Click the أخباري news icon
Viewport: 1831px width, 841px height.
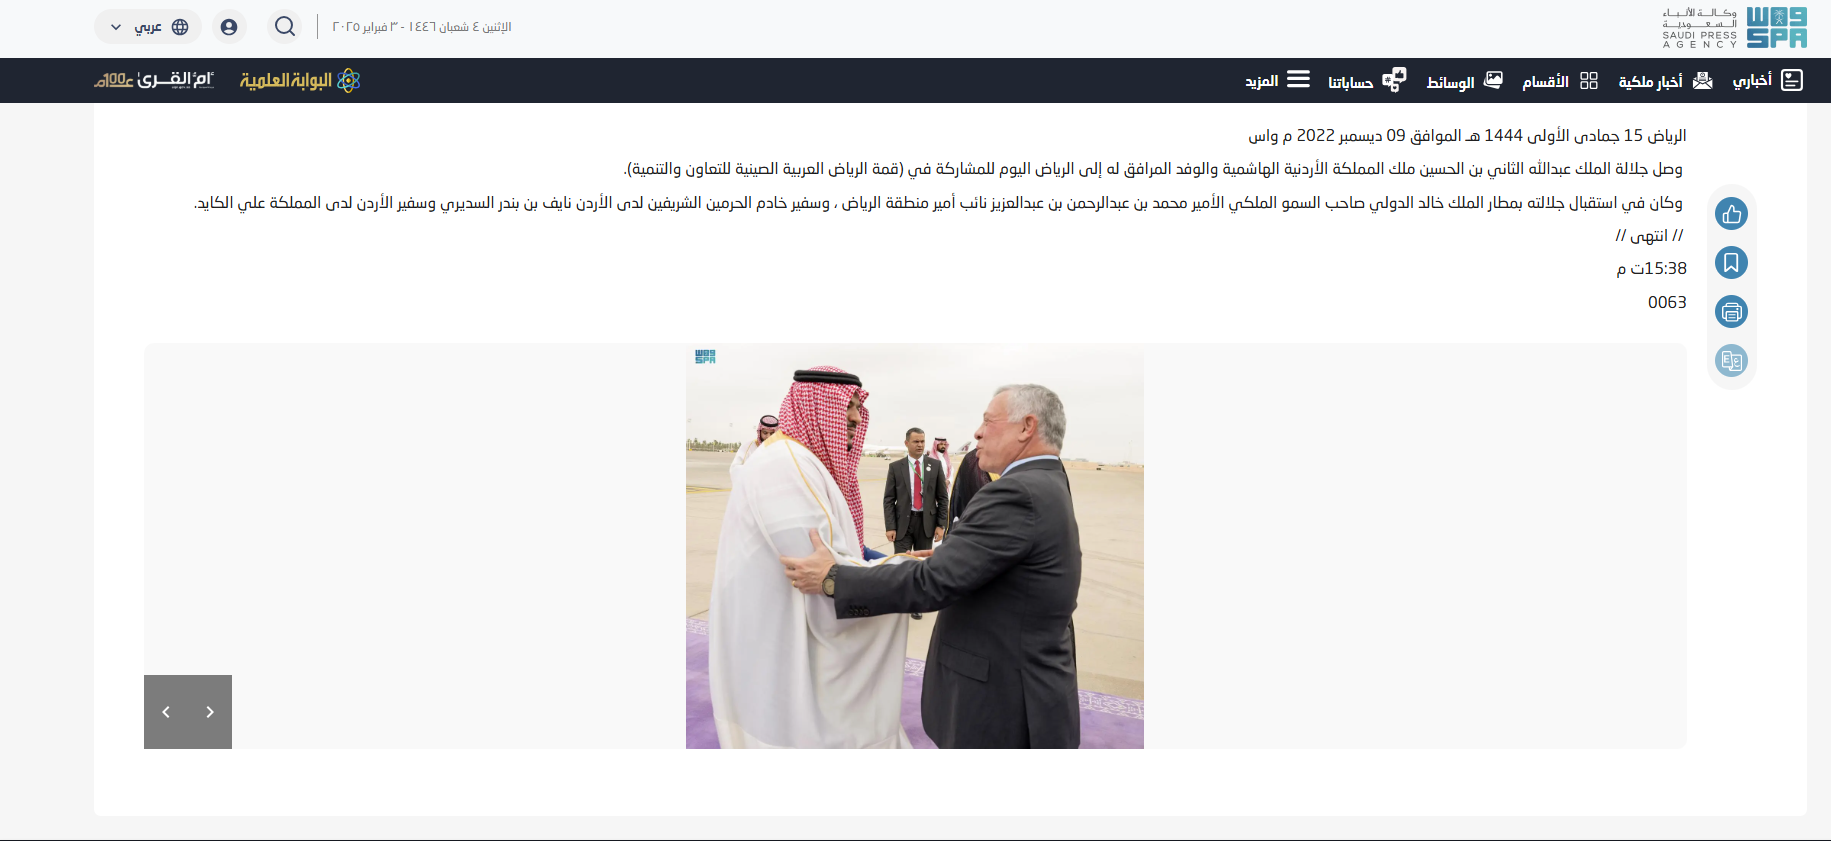click(1791, 80)
